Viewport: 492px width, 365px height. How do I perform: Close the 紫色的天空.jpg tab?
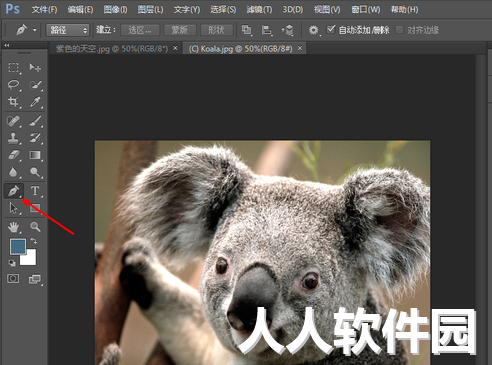(175, 48)
